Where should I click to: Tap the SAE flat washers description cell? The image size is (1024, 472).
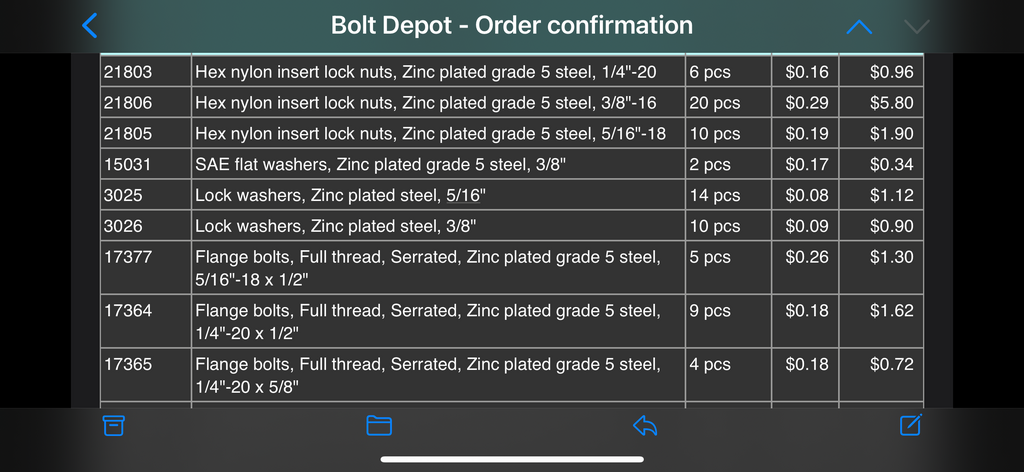[x=438, y=165]
